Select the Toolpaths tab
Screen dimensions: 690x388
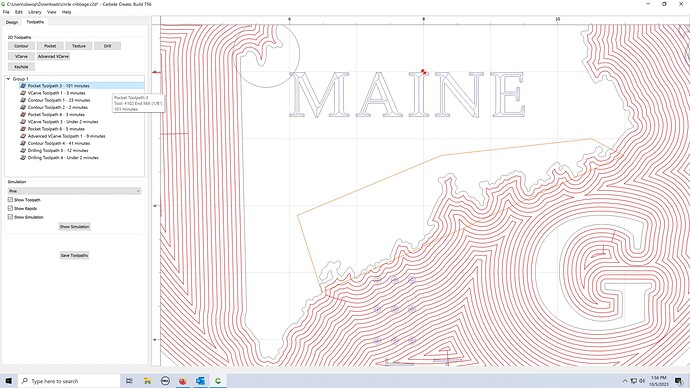[x=35, y=22]
